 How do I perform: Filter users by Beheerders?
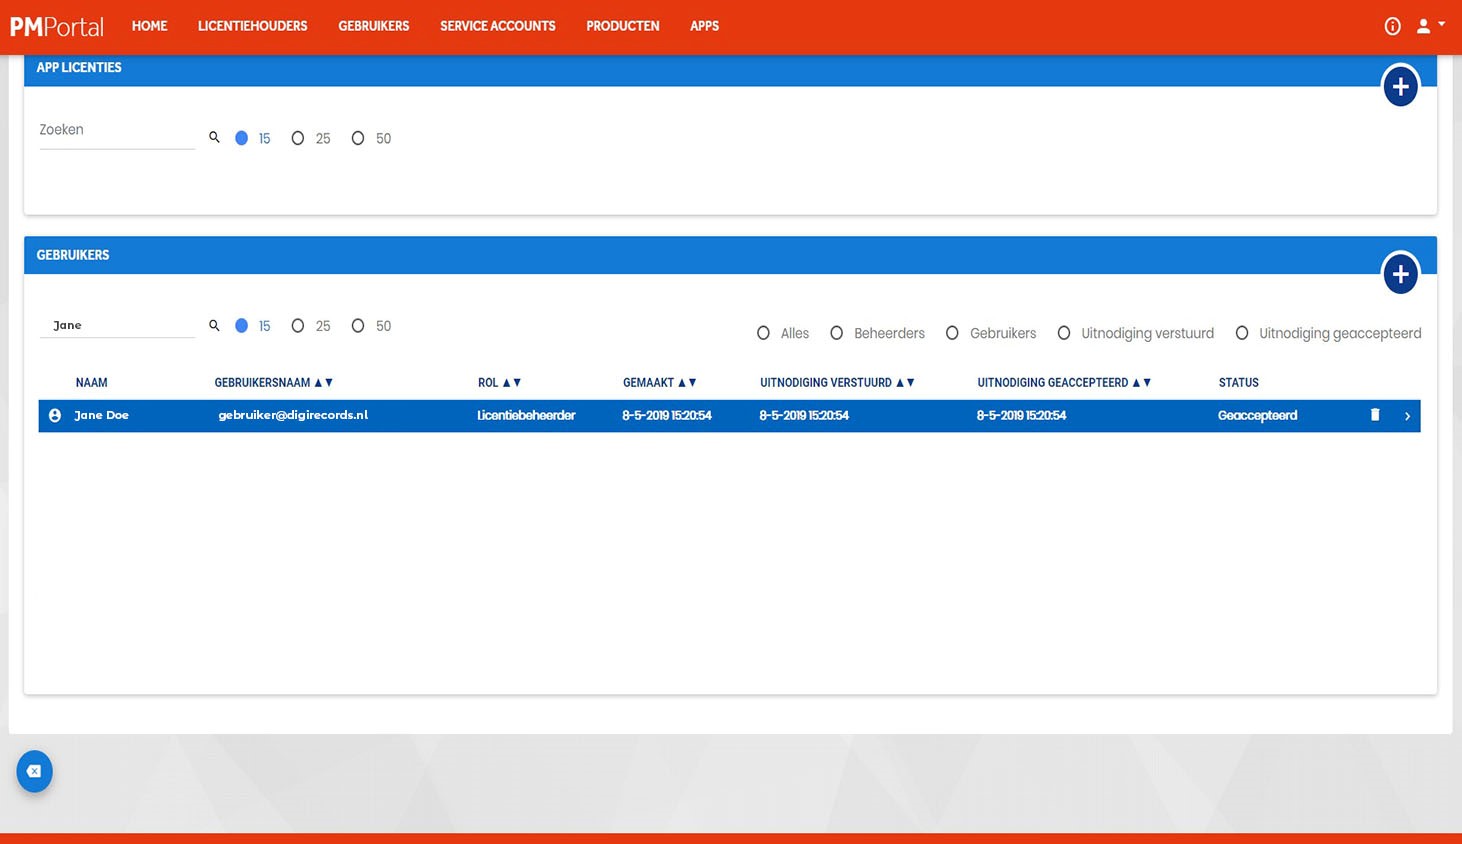877,333
